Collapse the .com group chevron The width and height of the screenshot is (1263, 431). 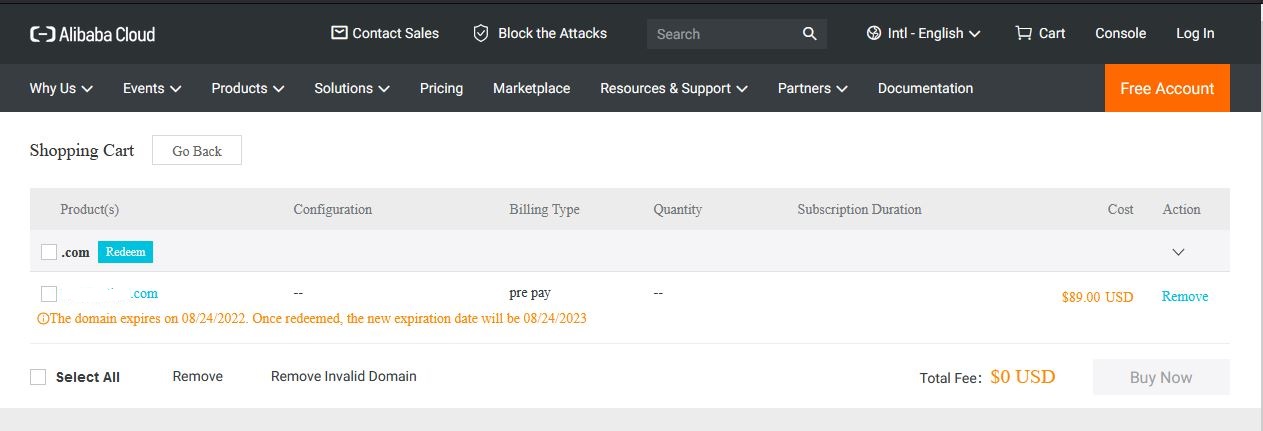(x=1178, y=252)
